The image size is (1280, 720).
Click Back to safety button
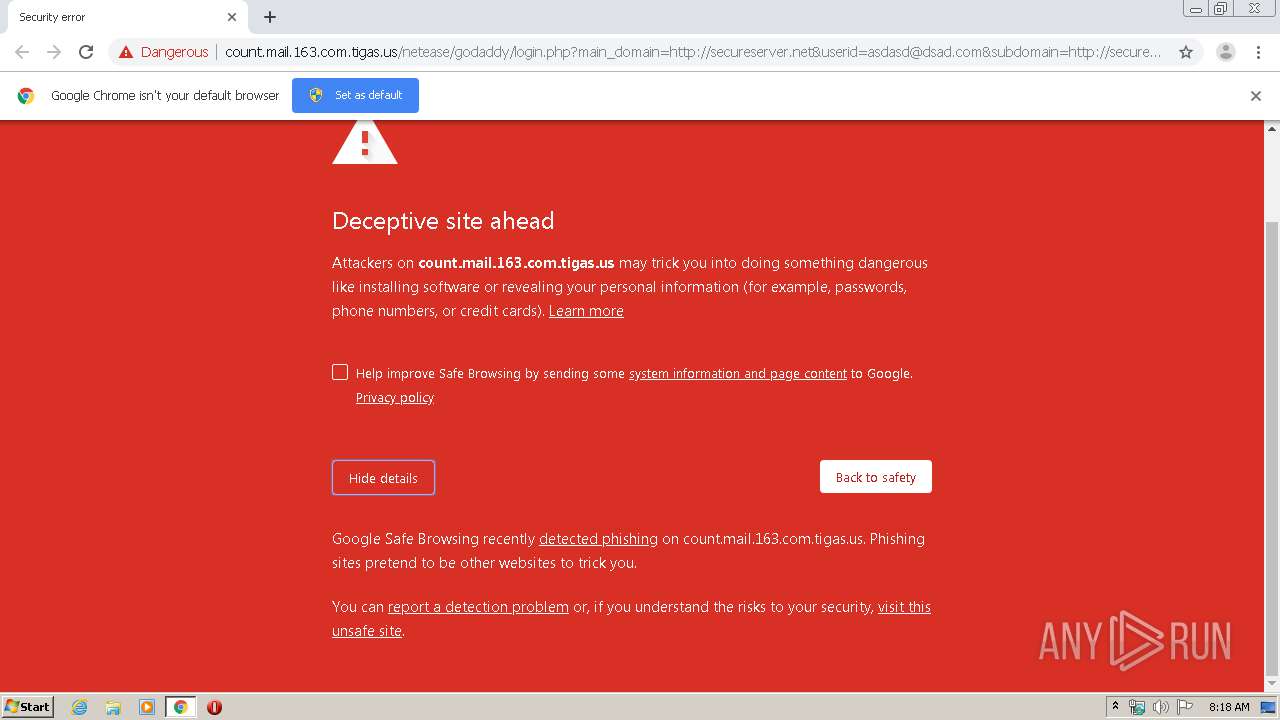coord(876,477)
